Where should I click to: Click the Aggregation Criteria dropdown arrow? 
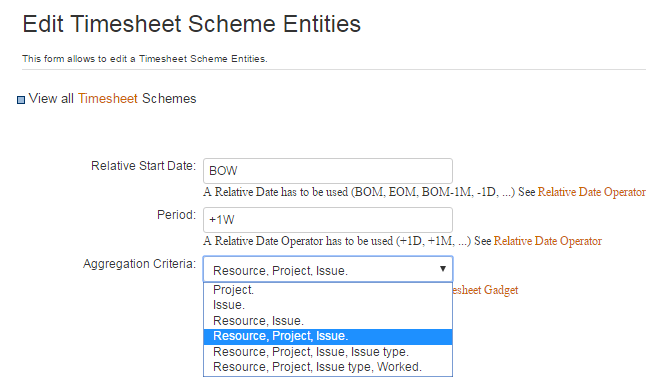pos(442,269)
